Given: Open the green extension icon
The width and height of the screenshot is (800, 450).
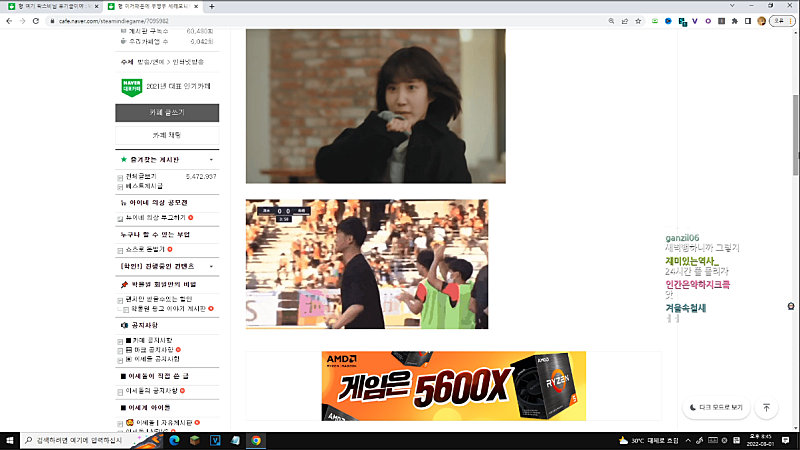Looking at the screenshot, I should click(655, 21).
